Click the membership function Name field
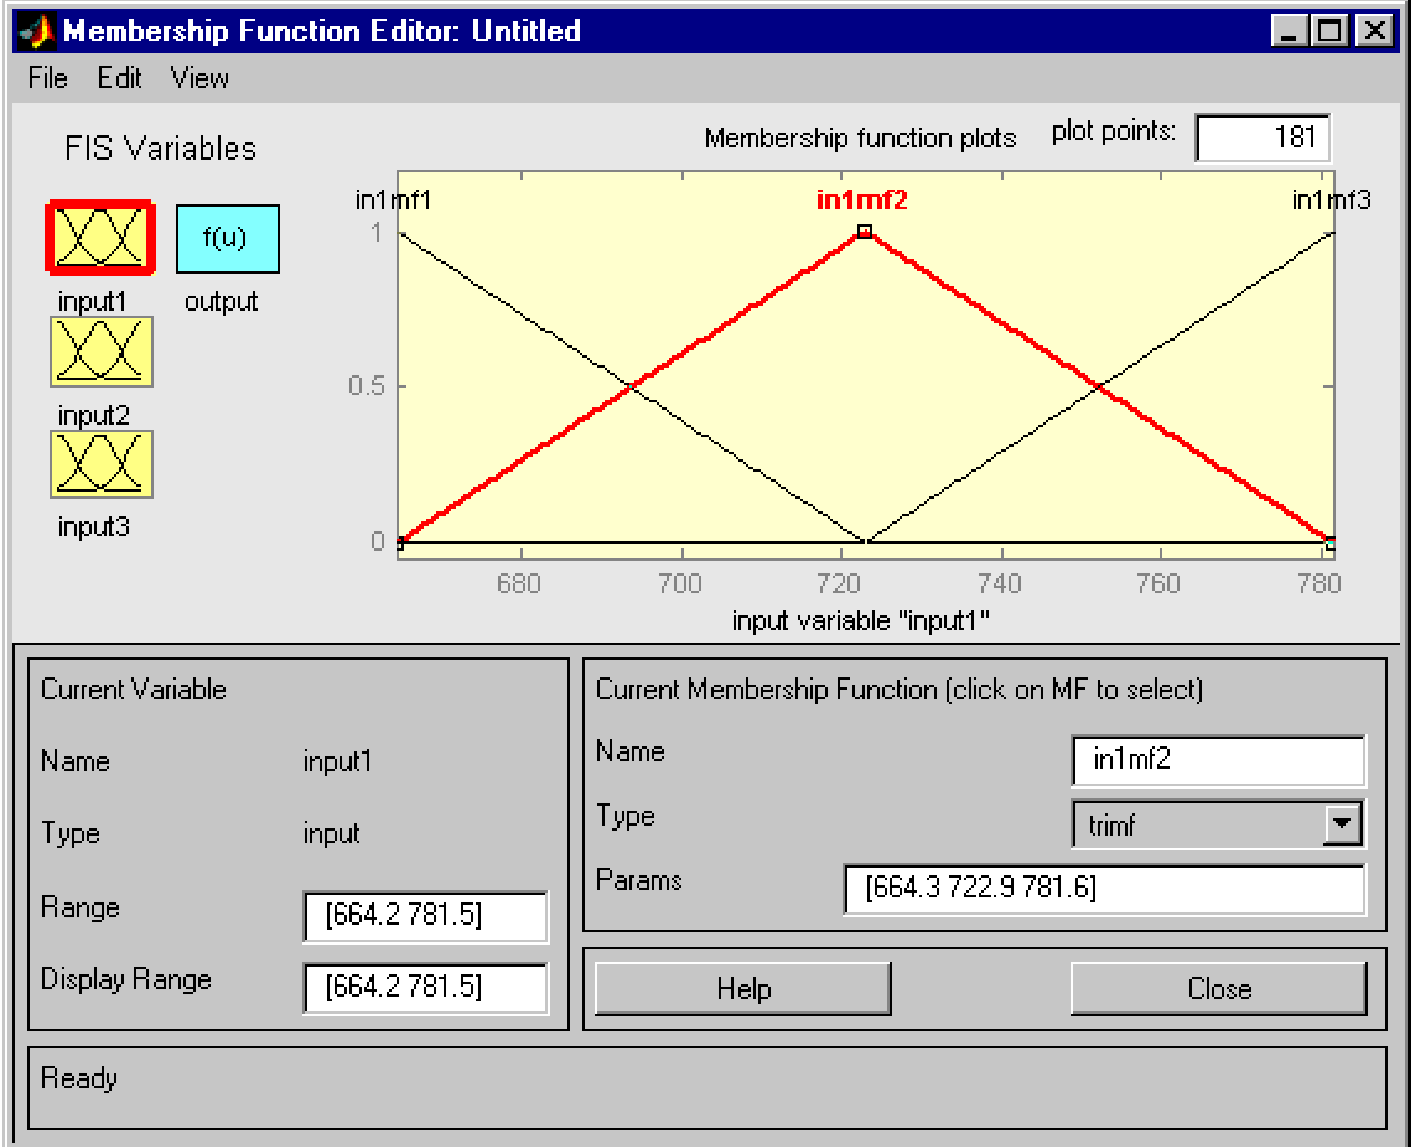Screen dimensions: 1413x1147 (x=1218, y=760)
